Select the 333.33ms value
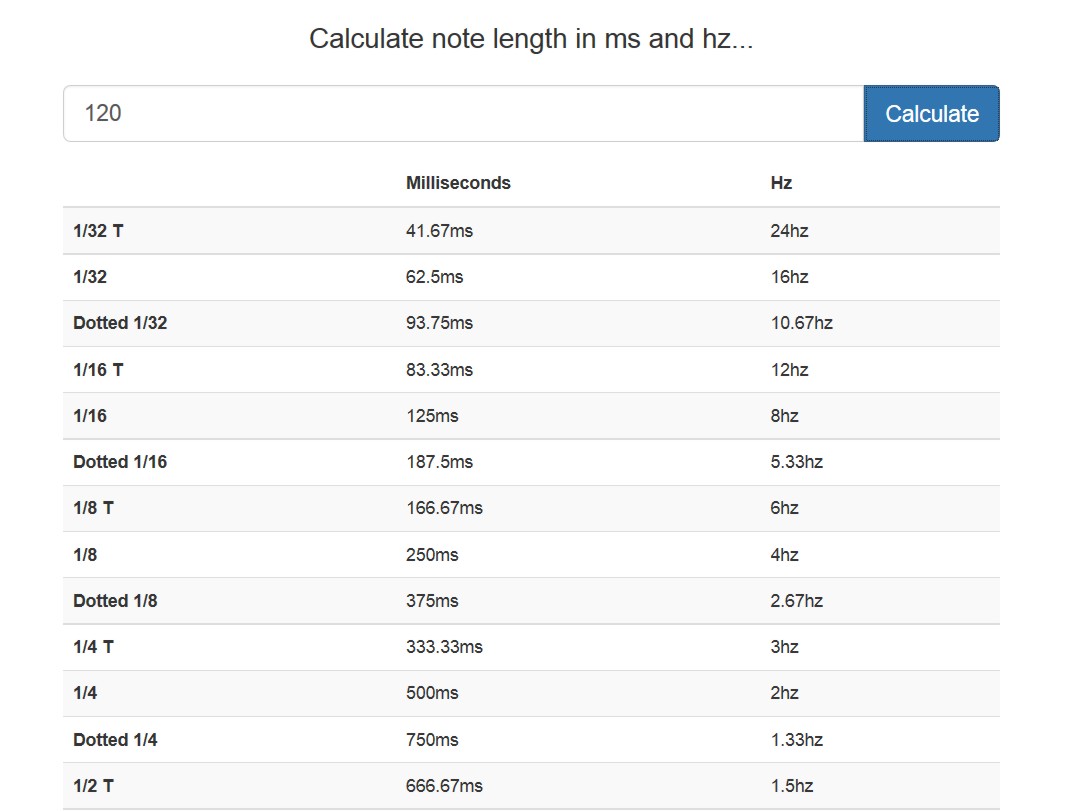Image resolution: width=1077 pixels, height=812 pixels. [x=444, y=646]
